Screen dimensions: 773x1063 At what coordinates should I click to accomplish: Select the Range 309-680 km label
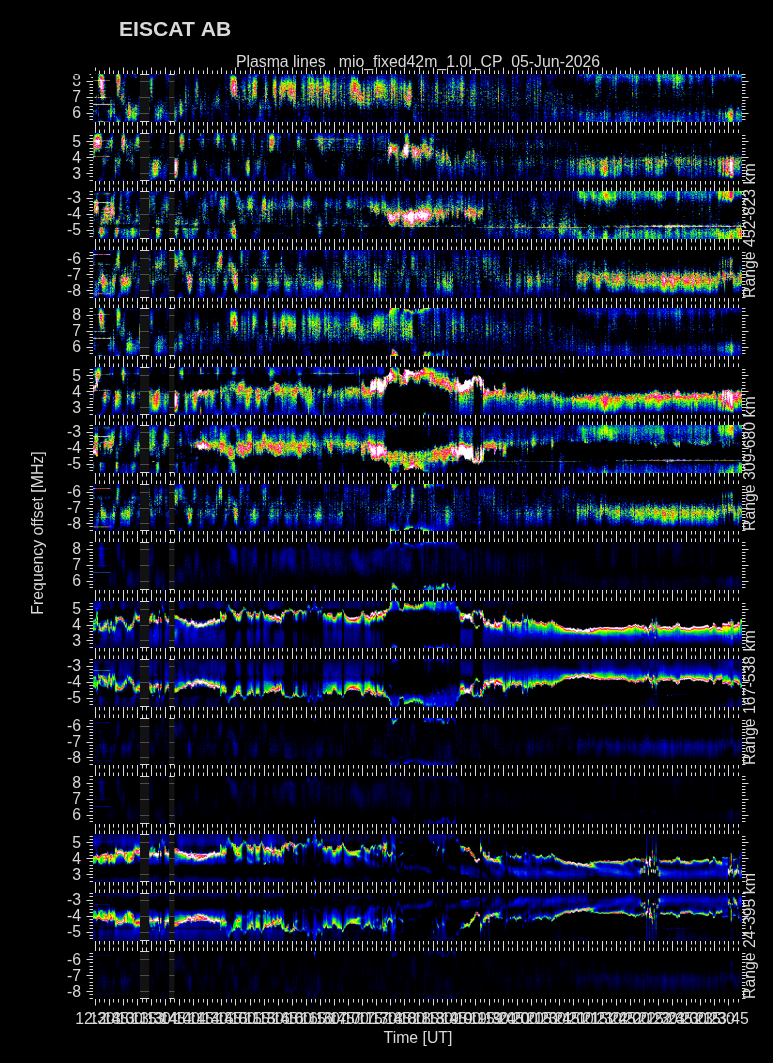click(x=749, y=462)
